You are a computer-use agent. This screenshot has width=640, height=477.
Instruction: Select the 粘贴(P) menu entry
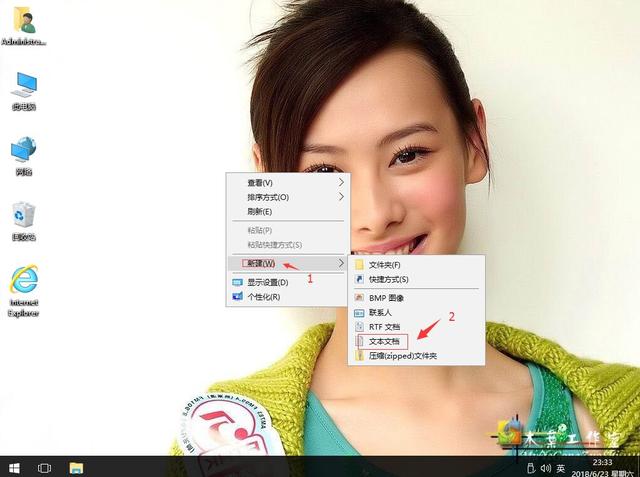(288, 230)
